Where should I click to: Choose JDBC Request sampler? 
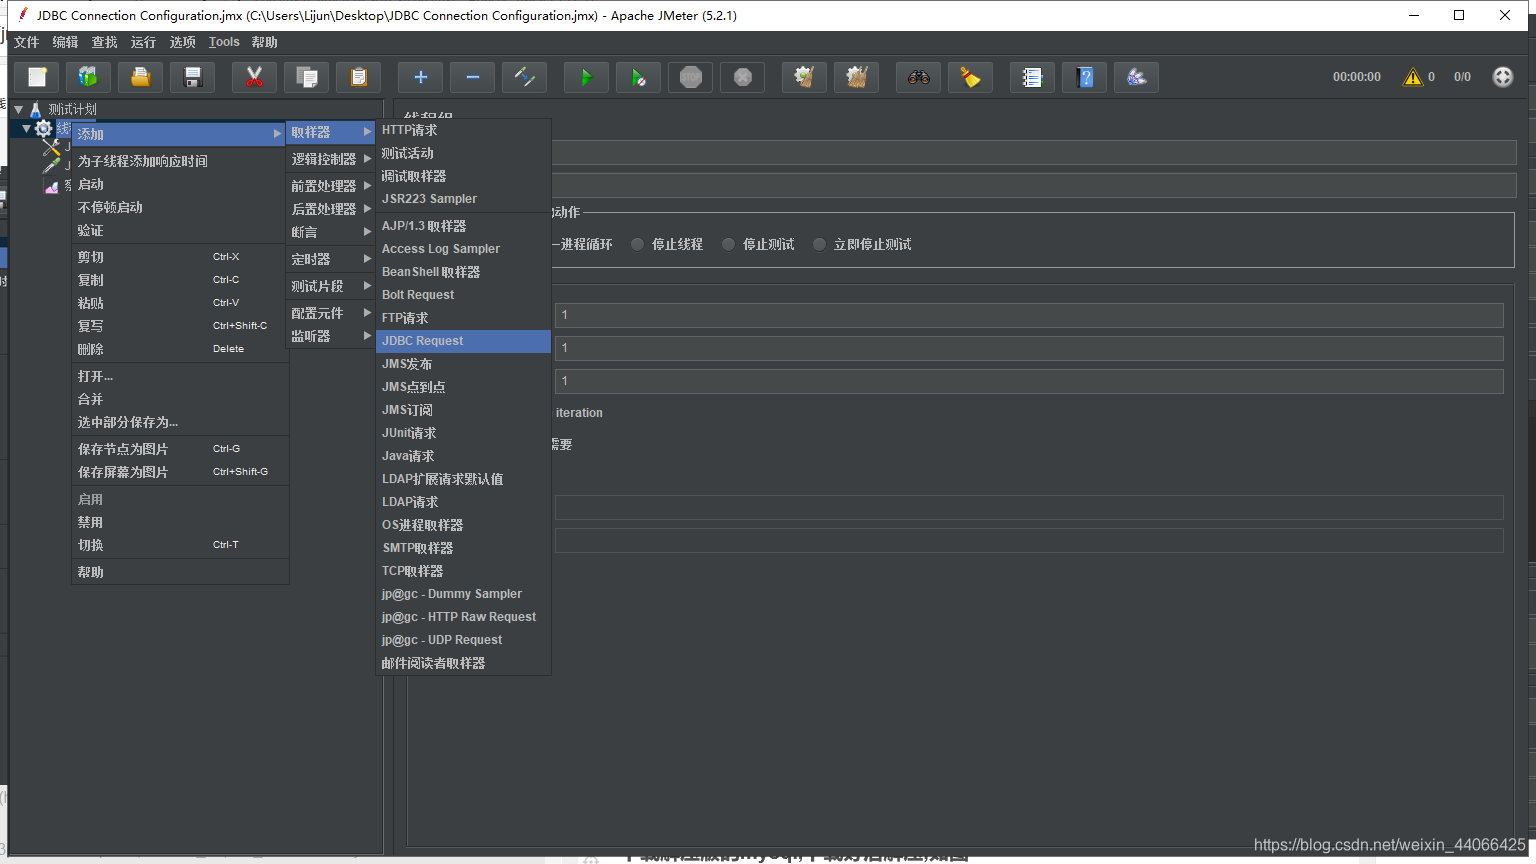point(463,341)
